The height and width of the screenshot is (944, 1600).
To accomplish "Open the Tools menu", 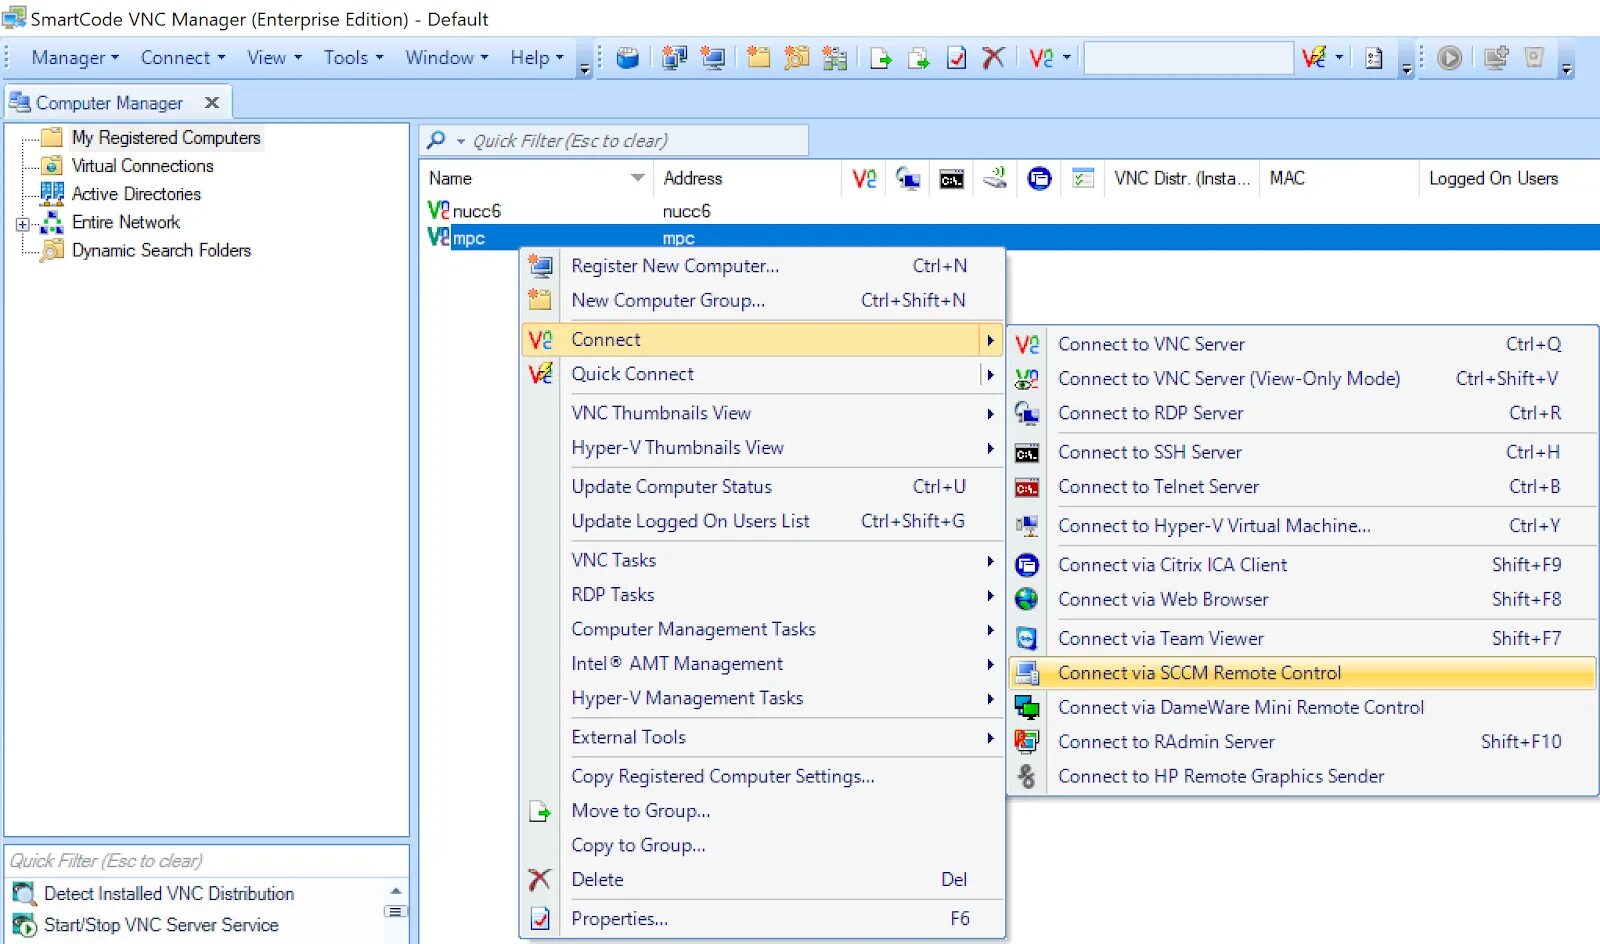I will [x=353, y=58].
